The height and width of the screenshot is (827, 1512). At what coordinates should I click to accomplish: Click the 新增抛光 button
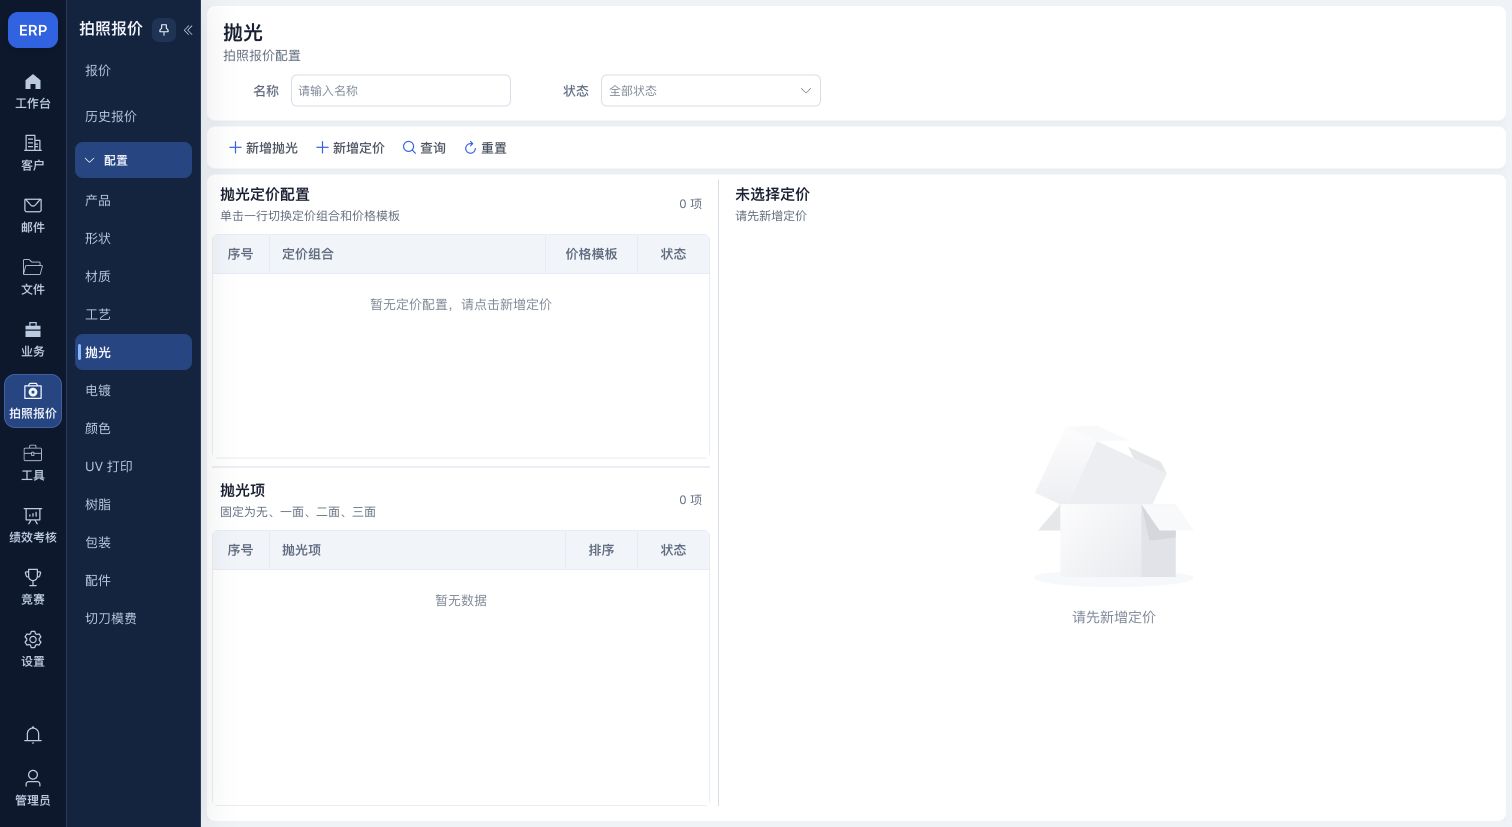click(264, 148)
